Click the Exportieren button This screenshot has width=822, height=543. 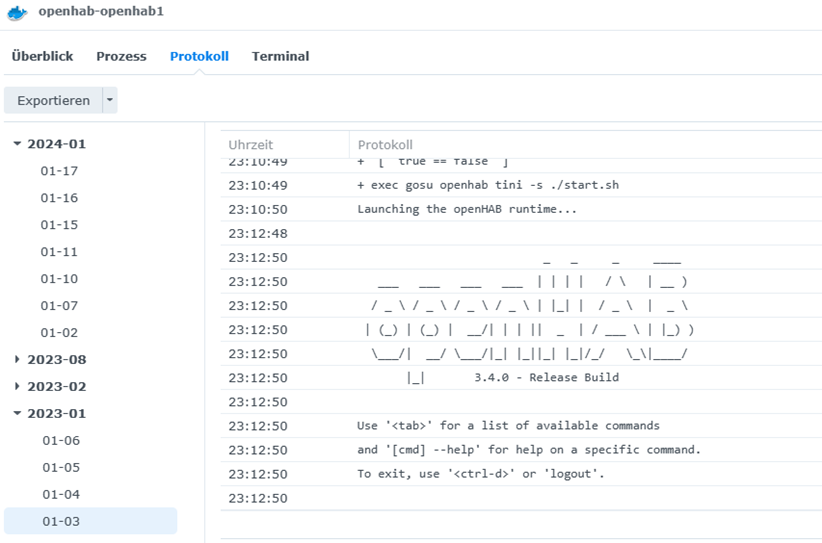pos(53,100)
